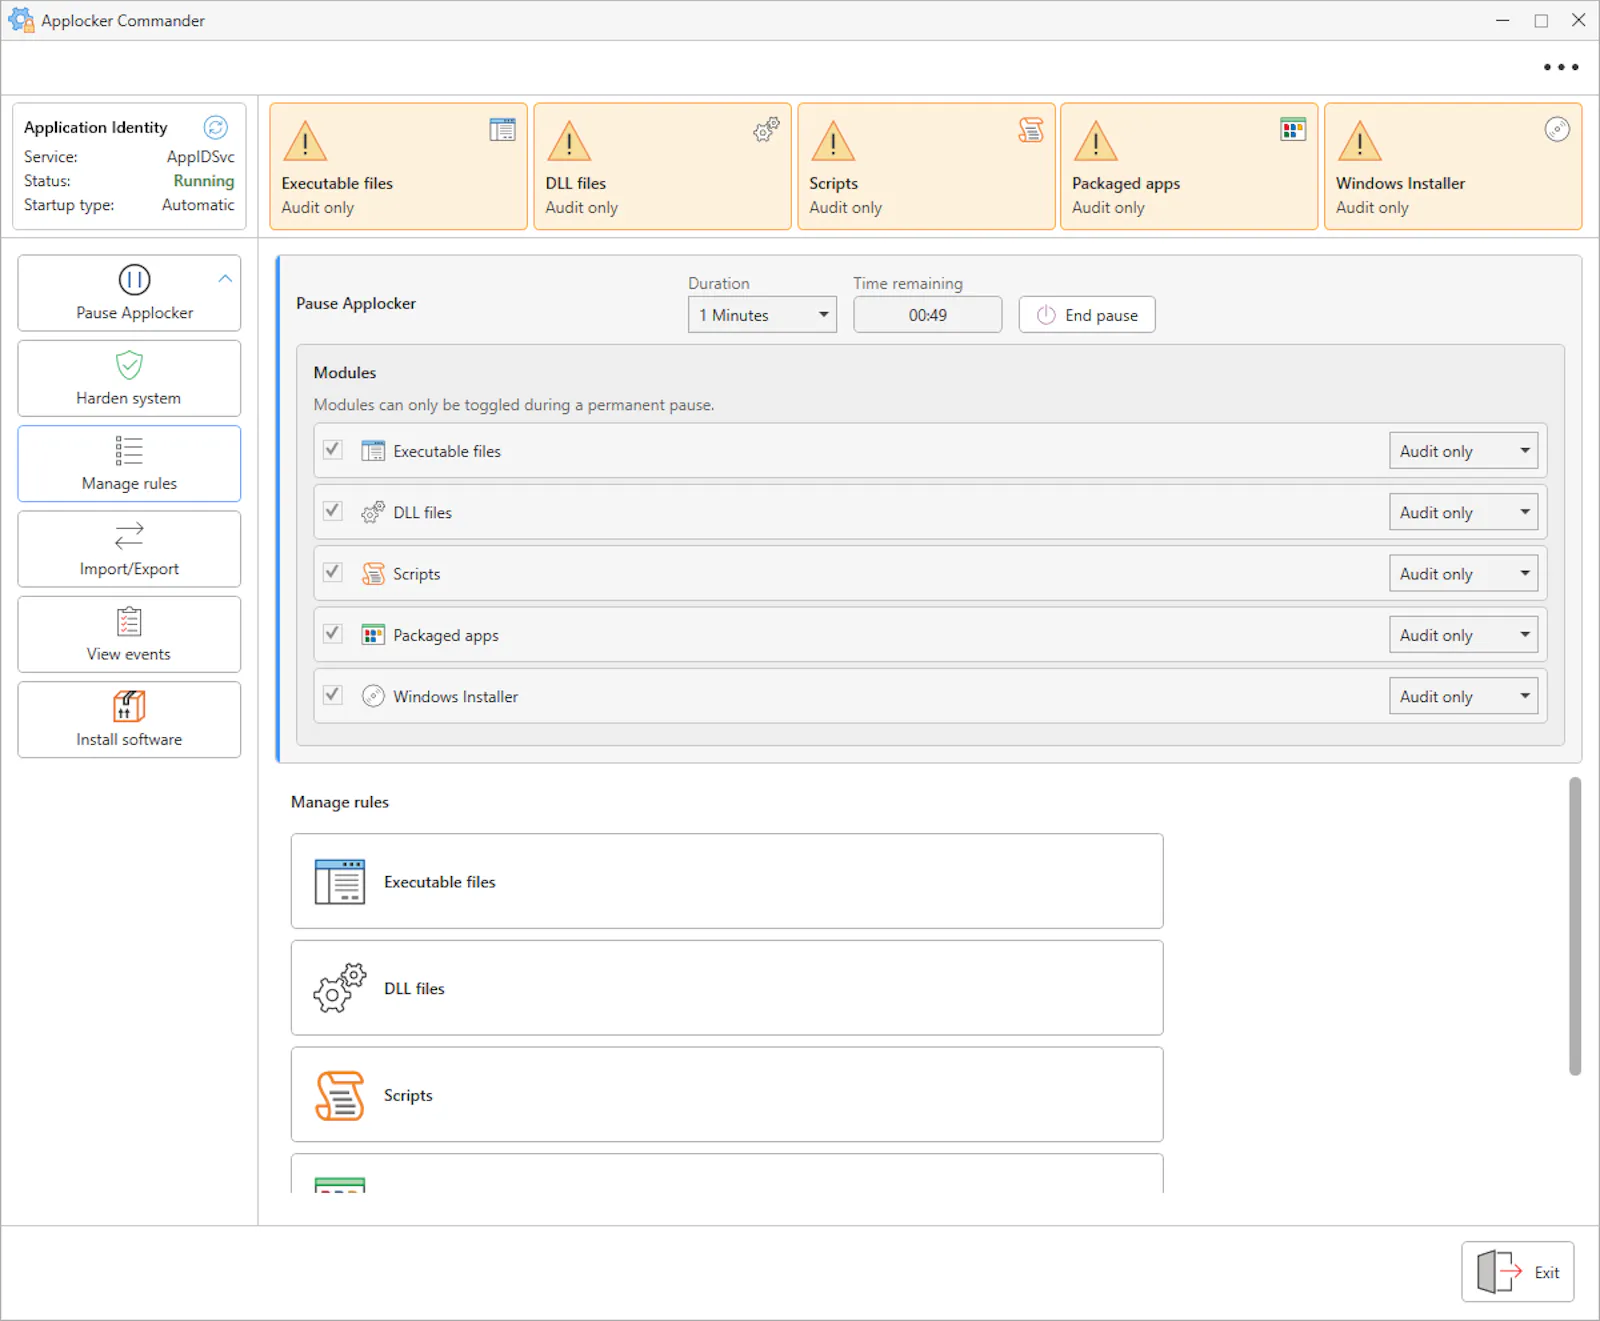Click warning triangle on Executable files card

pyautogui.click(x=305, y=141)
